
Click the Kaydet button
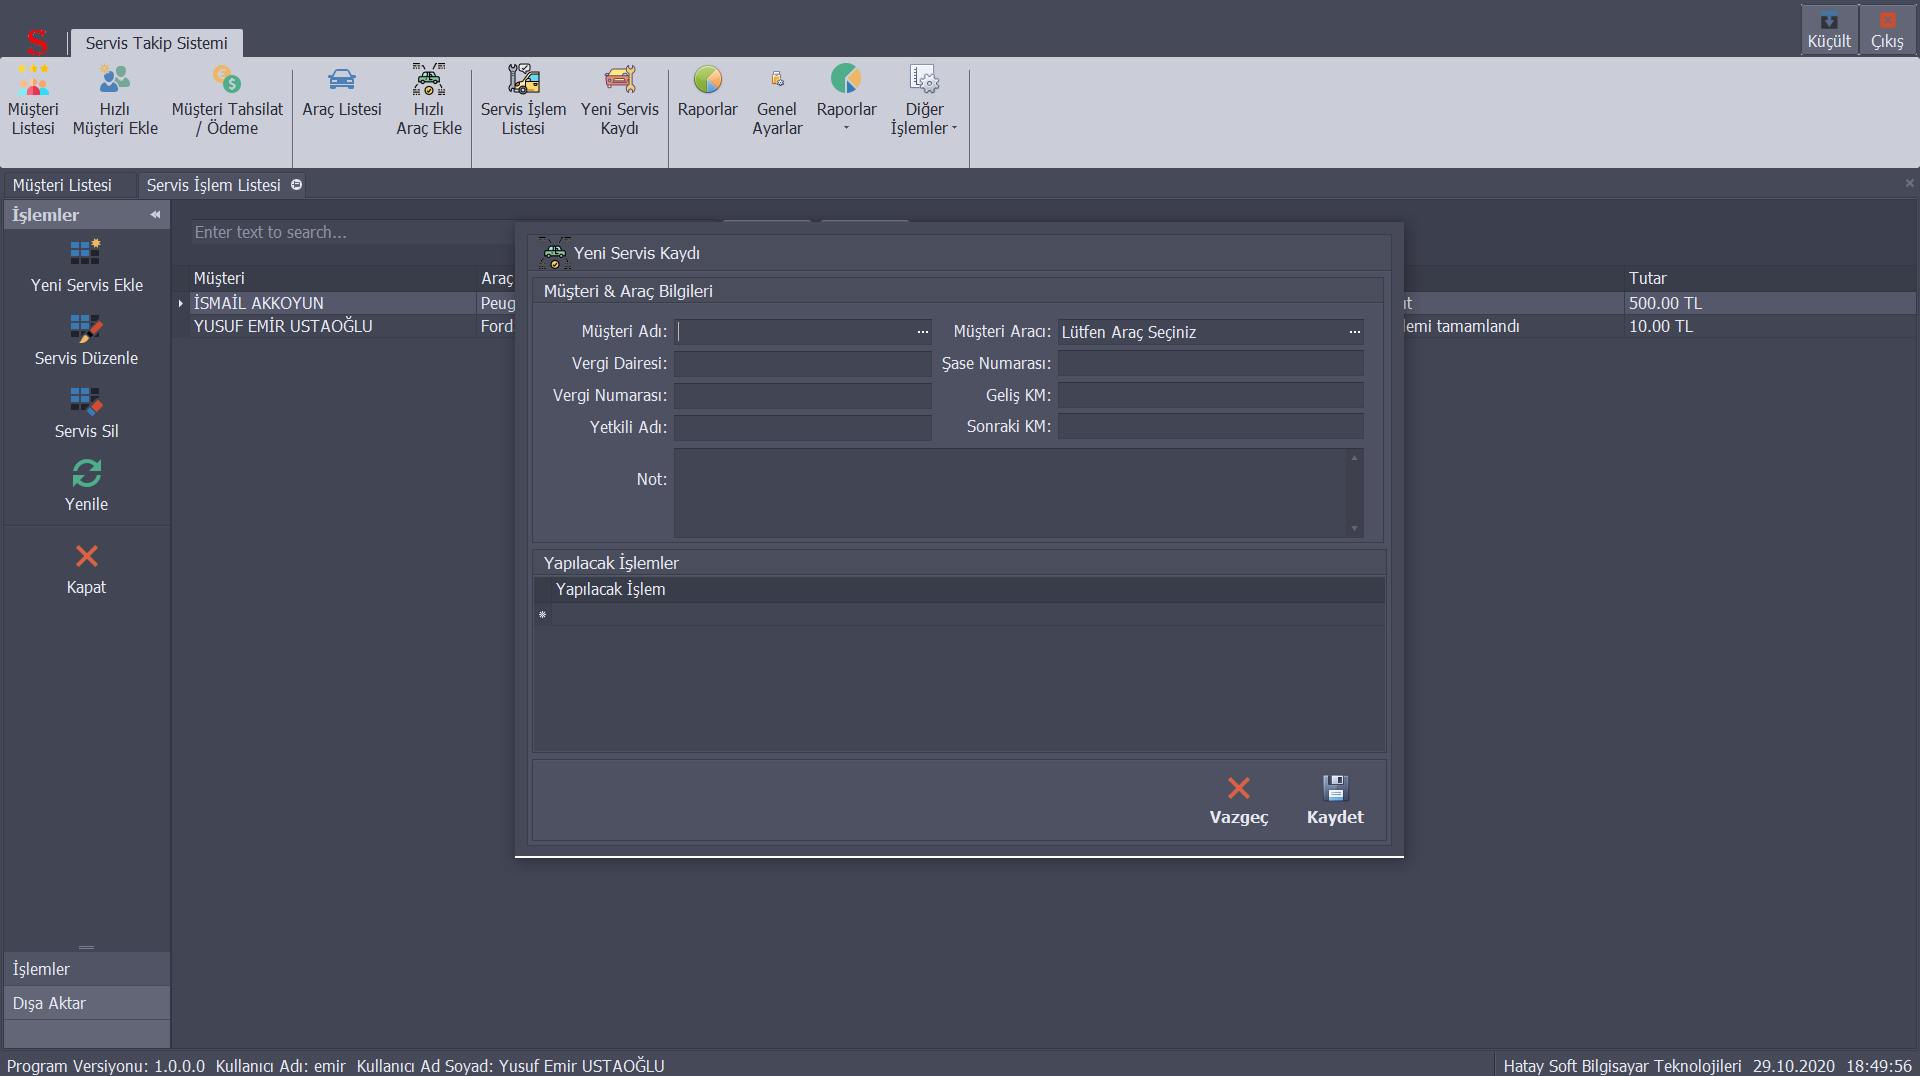coord(1334,800)
